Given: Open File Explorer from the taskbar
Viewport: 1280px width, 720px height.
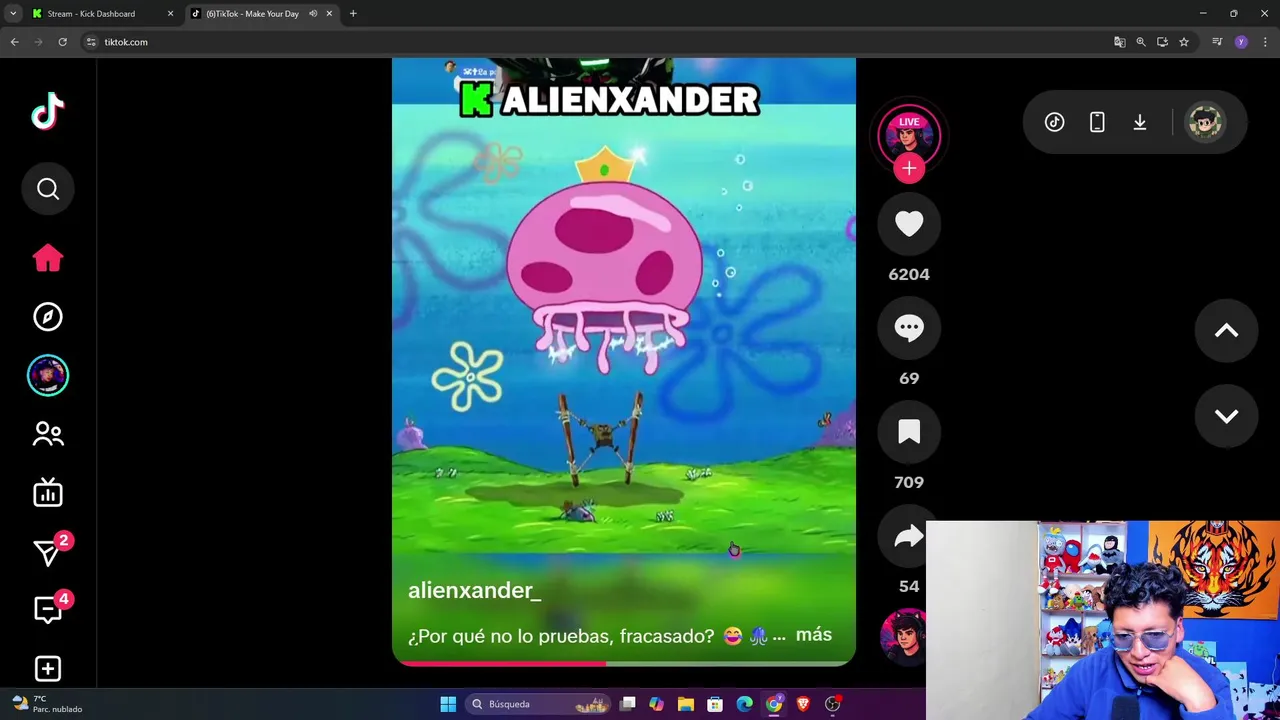Looking at the screenshot, I should pos(686,704).
